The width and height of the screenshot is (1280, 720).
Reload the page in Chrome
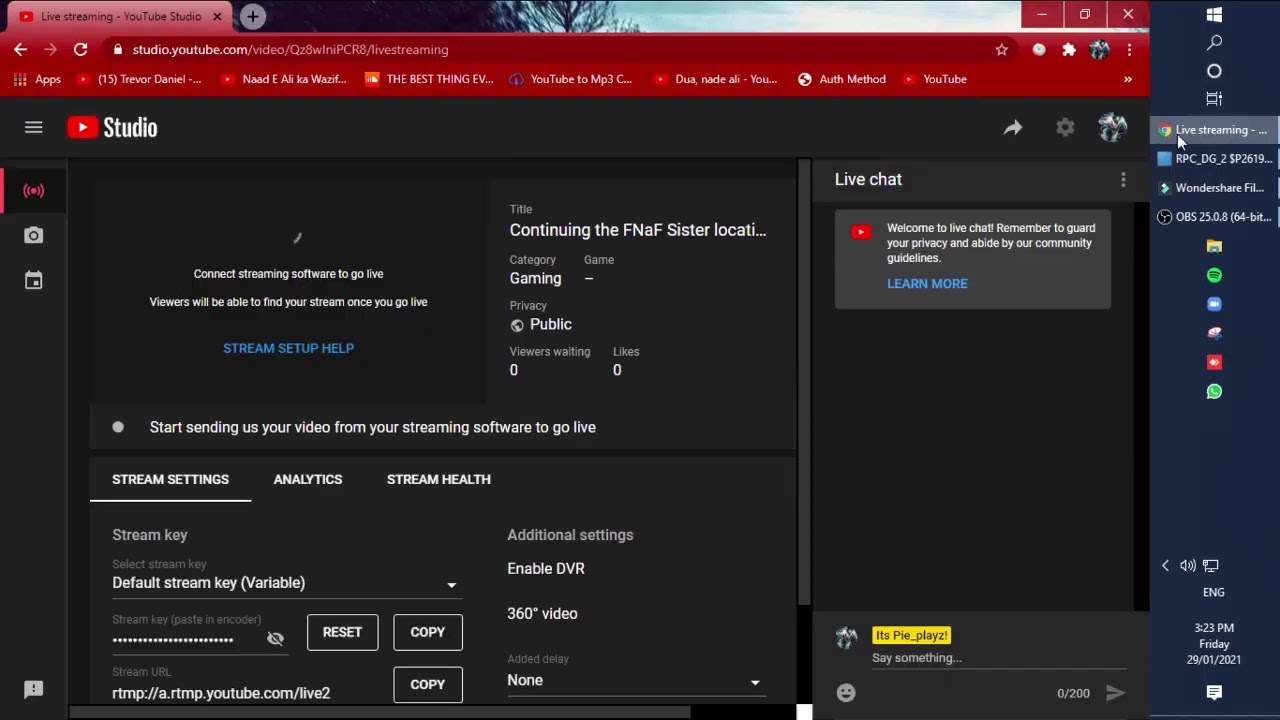(80, 49)
